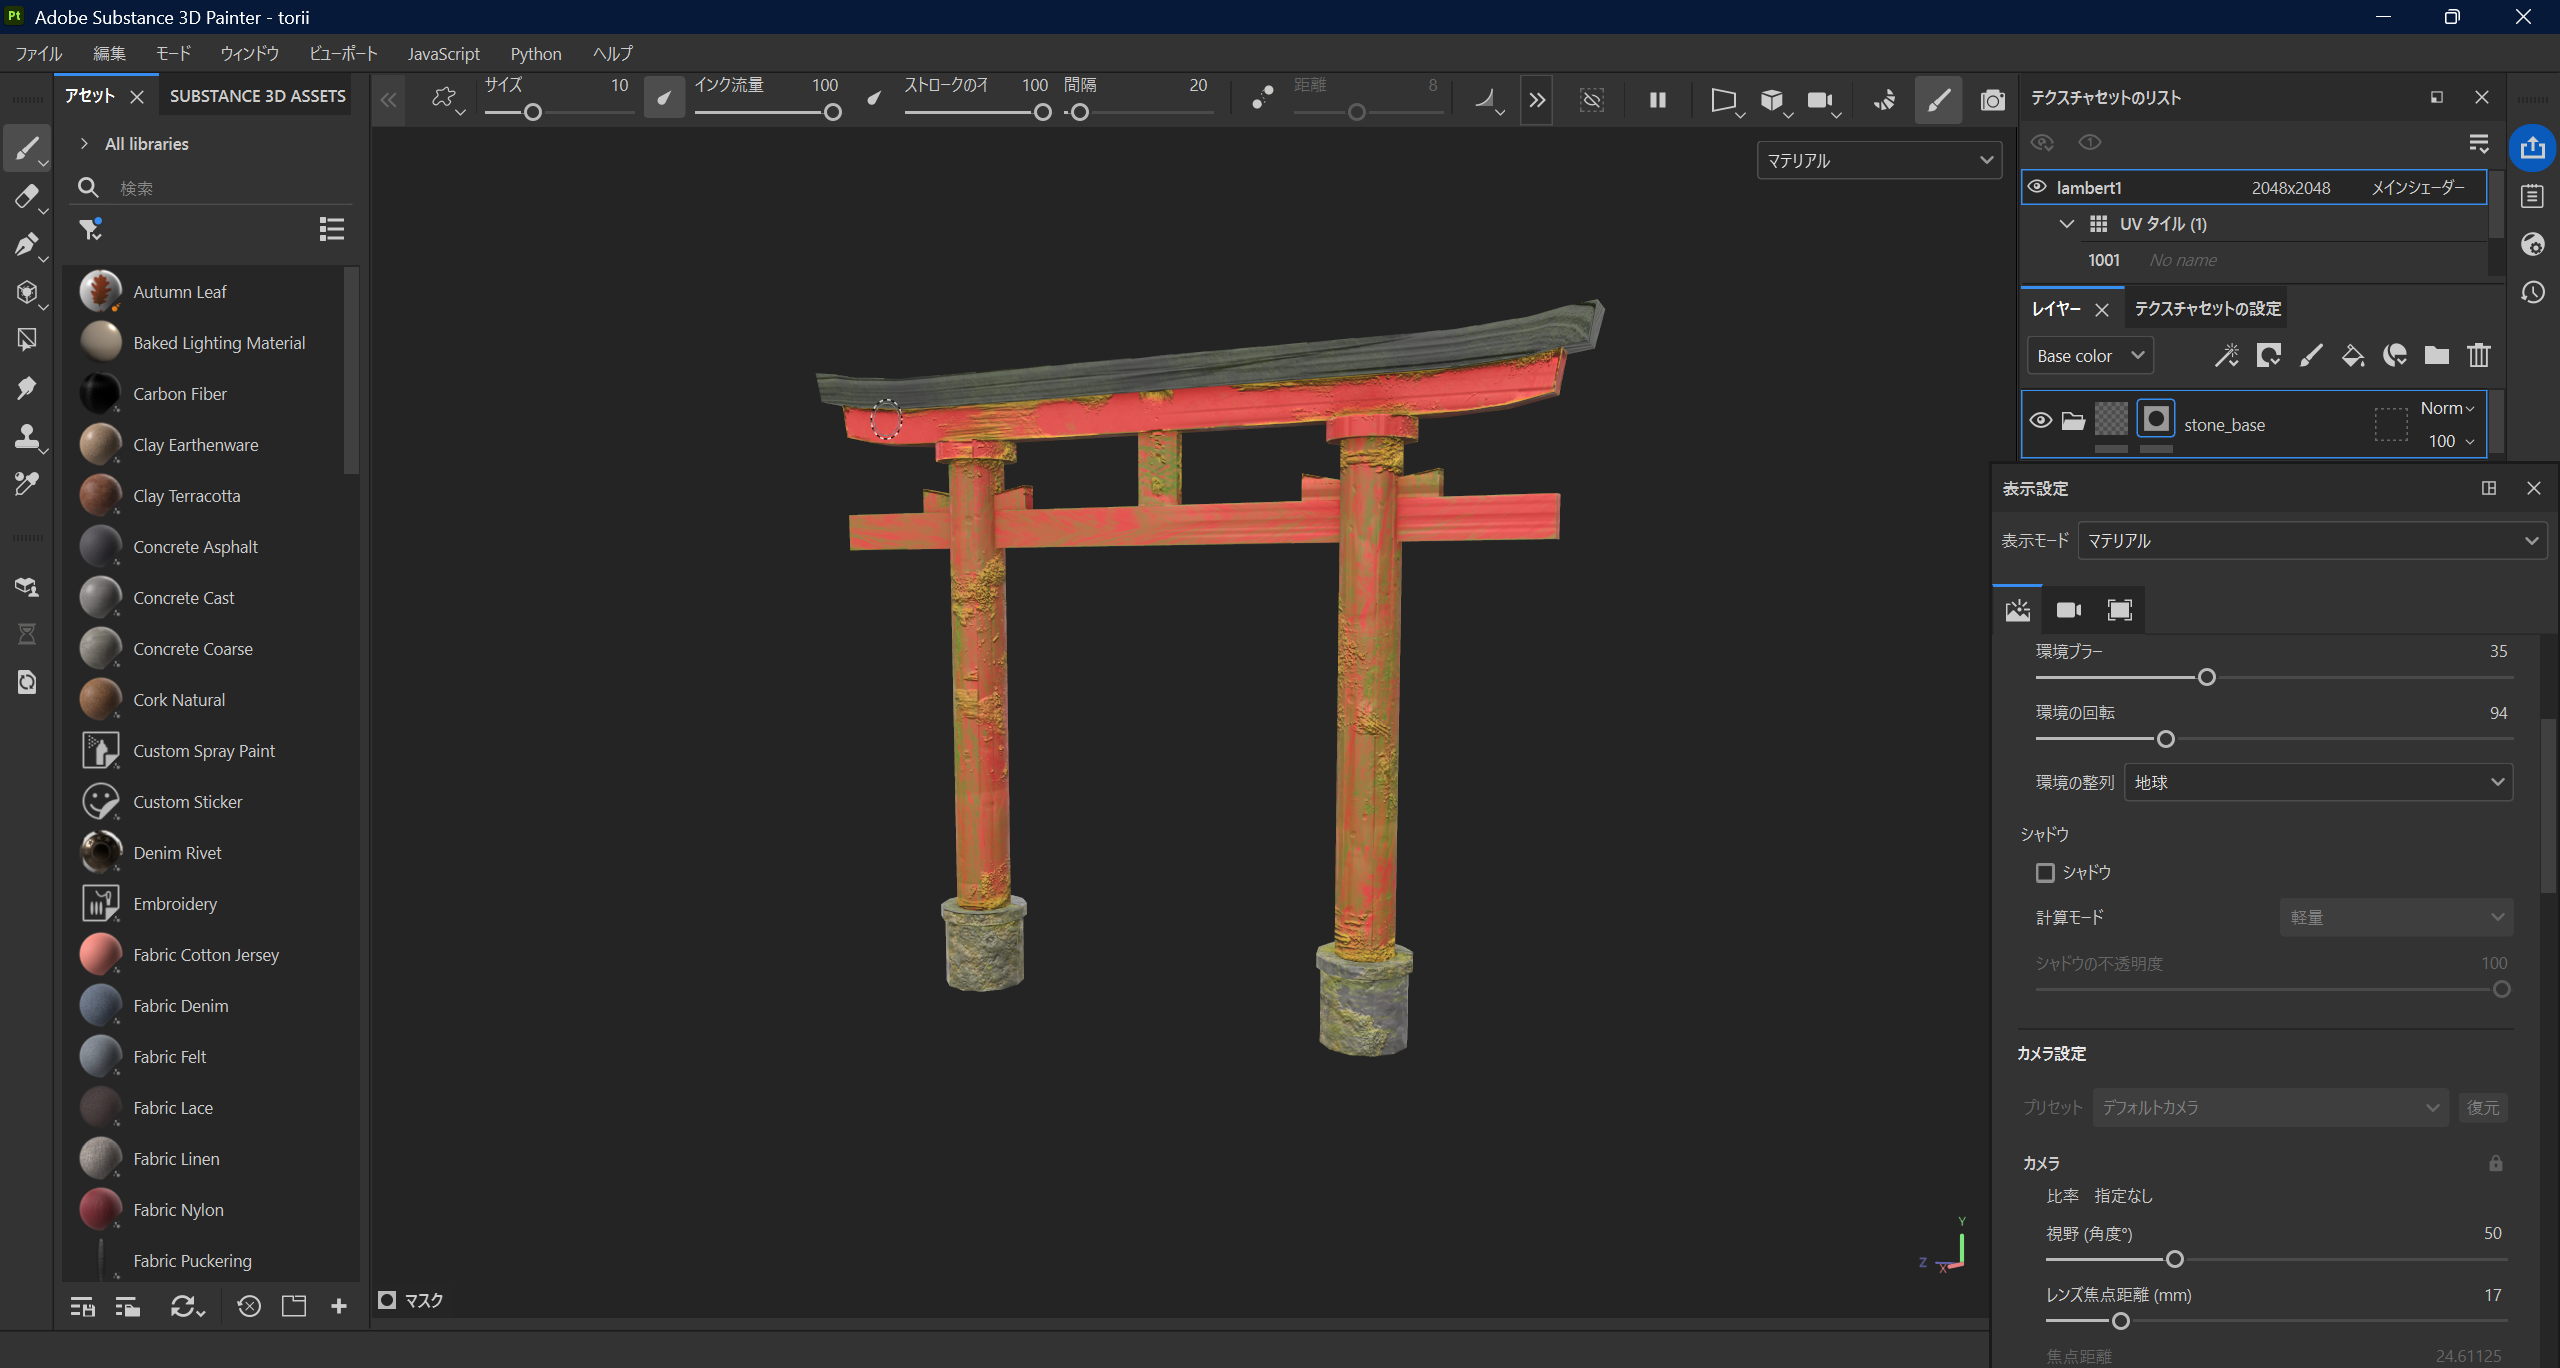Open the camera screenshot tool in the toolbar

(x=1993, y=100)
